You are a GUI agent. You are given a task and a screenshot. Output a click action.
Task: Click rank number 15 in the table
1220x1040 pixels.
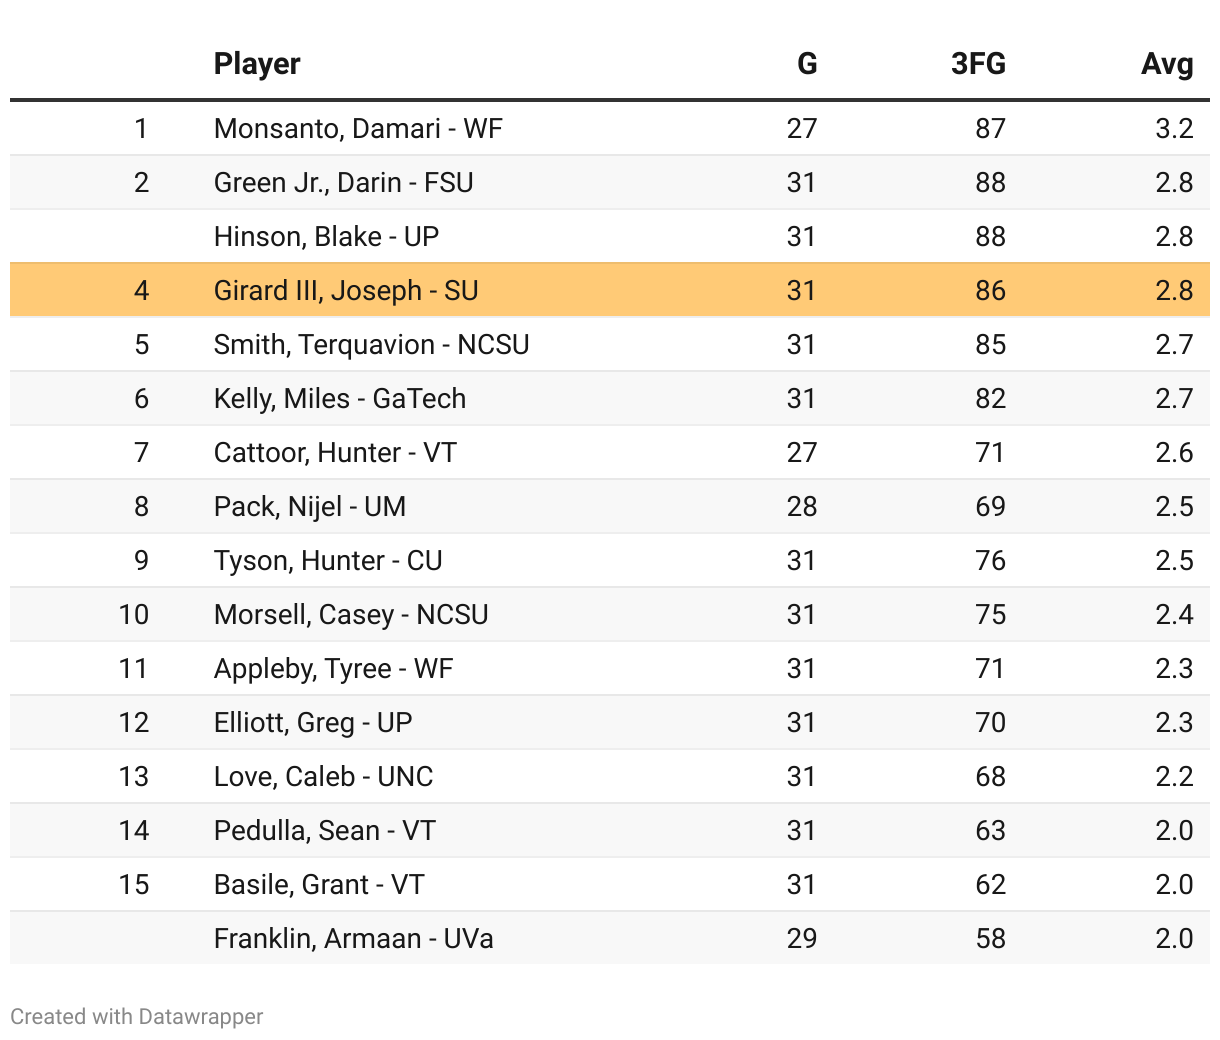click(134, 885)
